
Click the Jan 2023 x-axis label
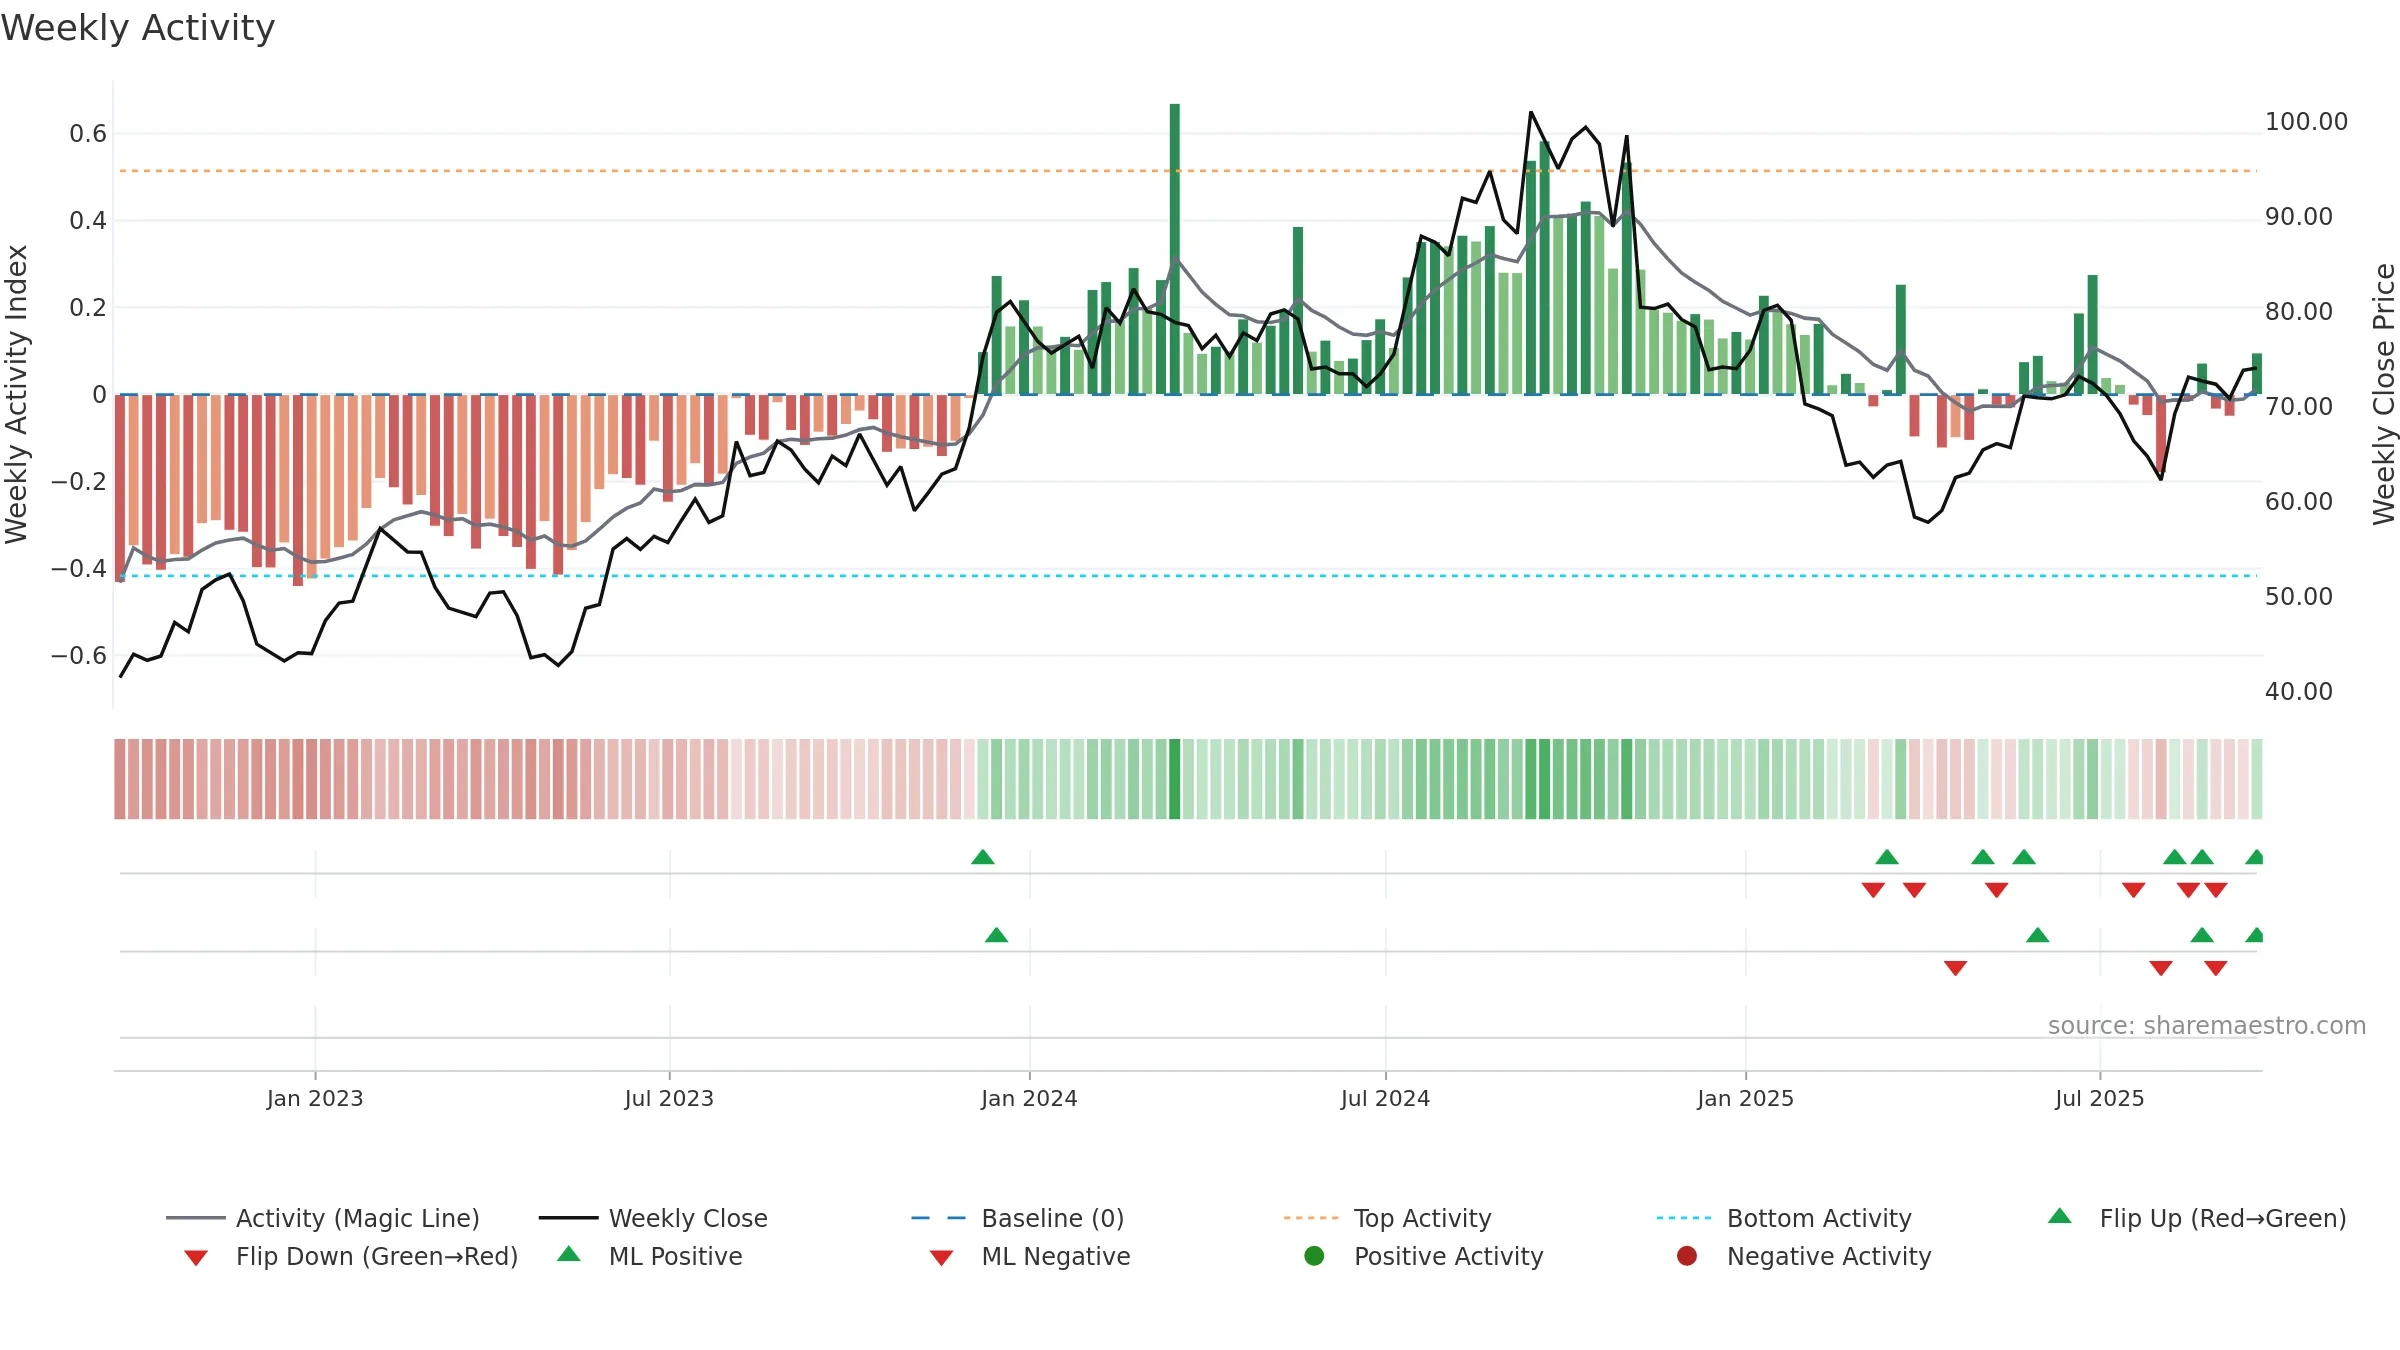pyautogui.click(x=315, y=1098)
